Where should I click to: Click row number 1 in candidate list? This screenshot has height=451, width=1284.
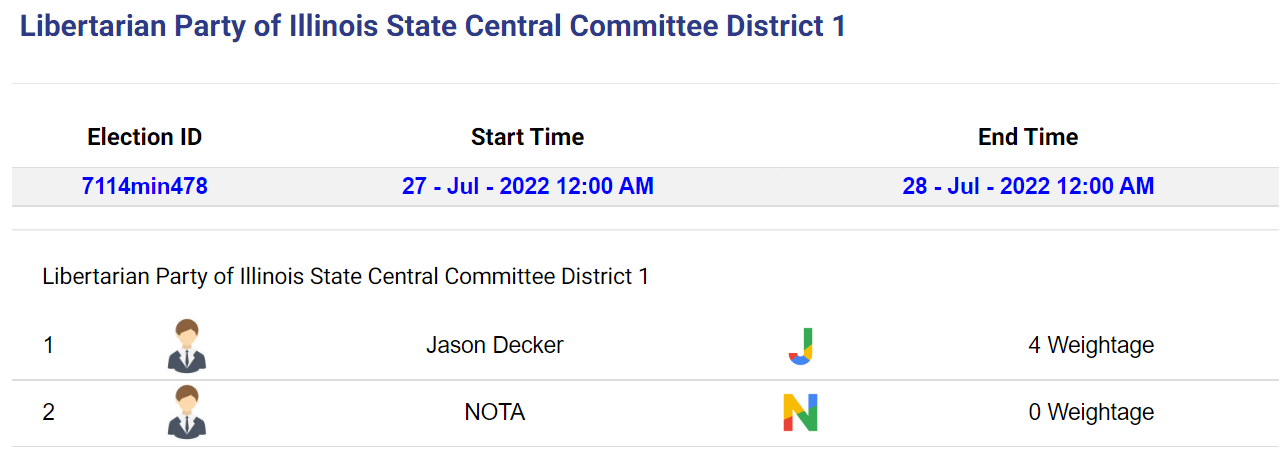click(x=48, y=345)
